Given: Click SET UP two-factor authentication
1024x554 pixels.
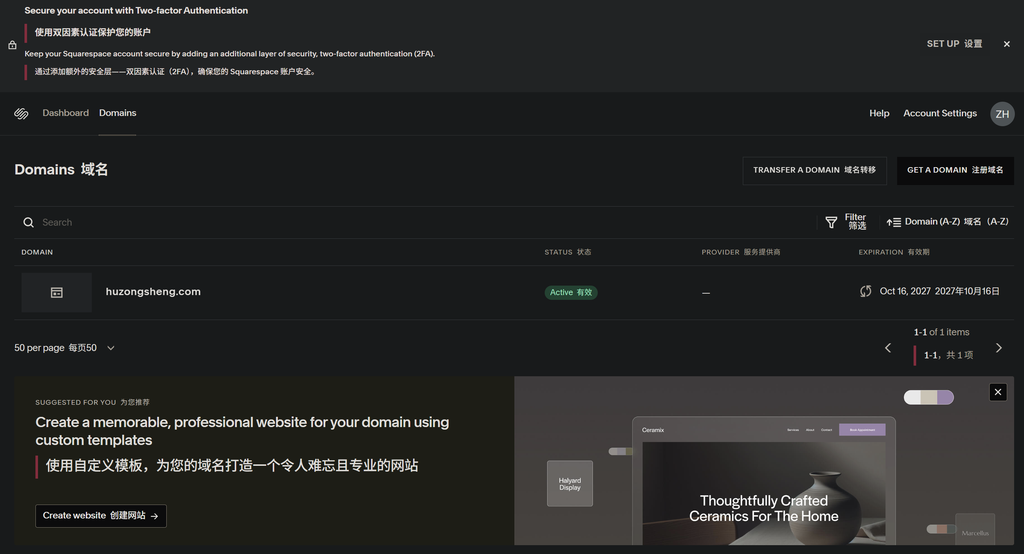Looking at the screenshot, I should [x=954, y=44].
